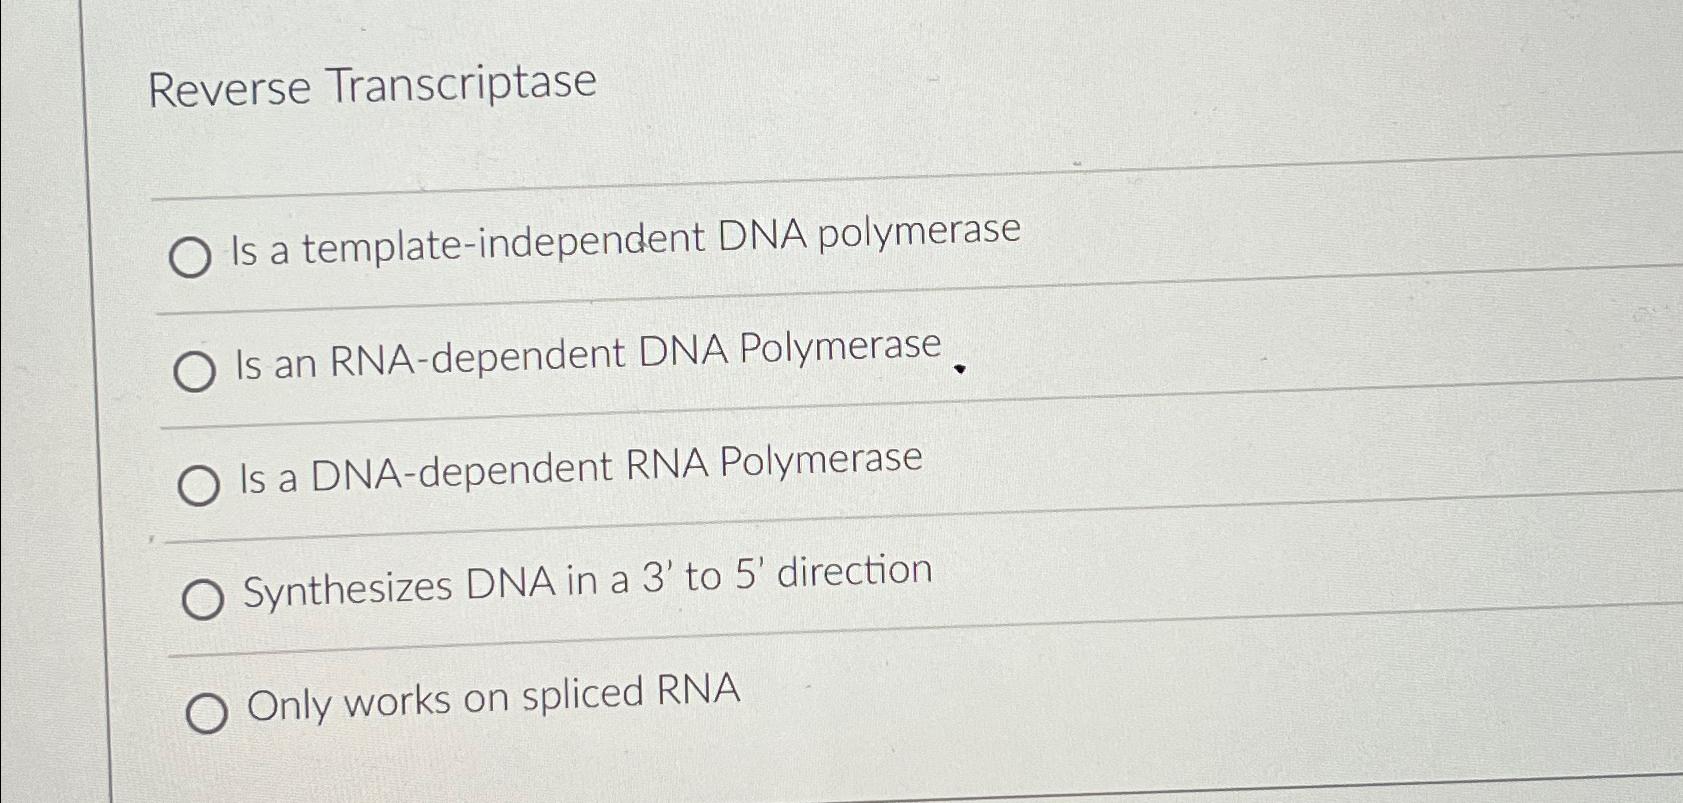Click the radio circle beside the last answer

tap(209, 710)
